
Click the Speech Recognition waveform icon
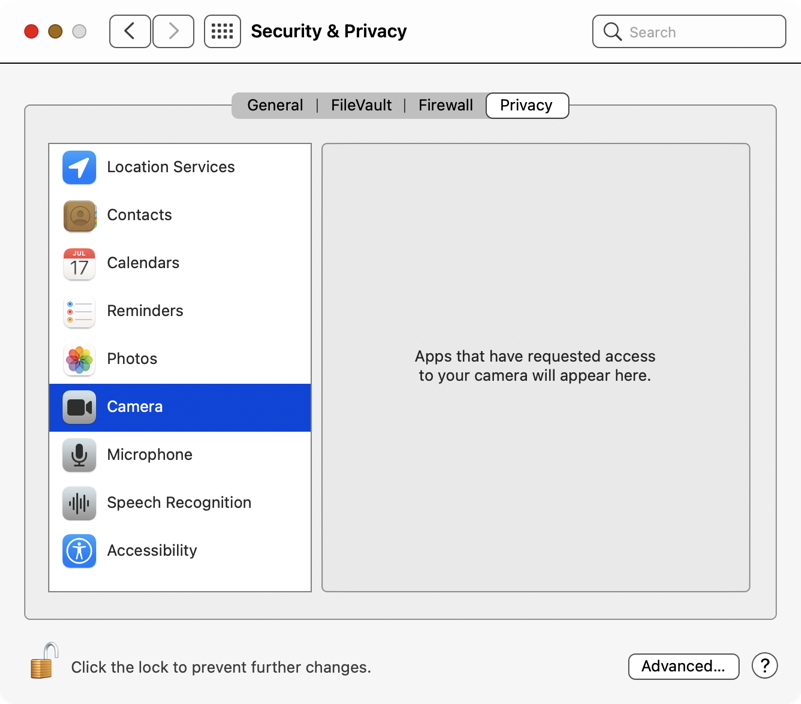coord(79,503)
